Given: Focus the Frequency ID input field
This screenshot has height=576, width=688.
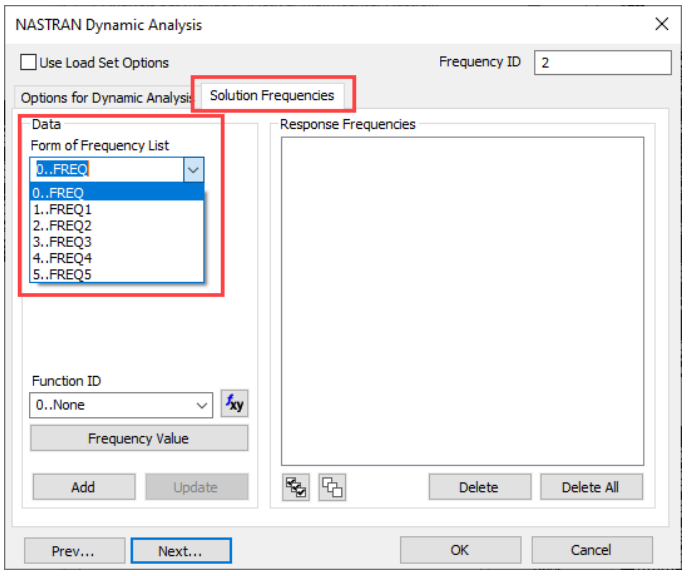Looking at the screenshot, I should (x=602, y=62).
